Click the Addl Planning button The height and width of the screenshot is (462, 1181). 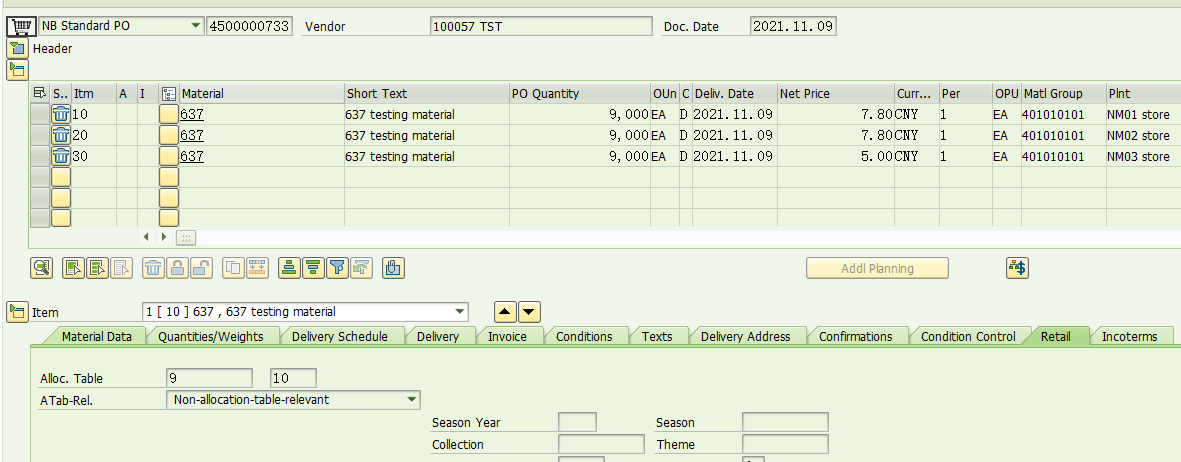click(877, 268)
